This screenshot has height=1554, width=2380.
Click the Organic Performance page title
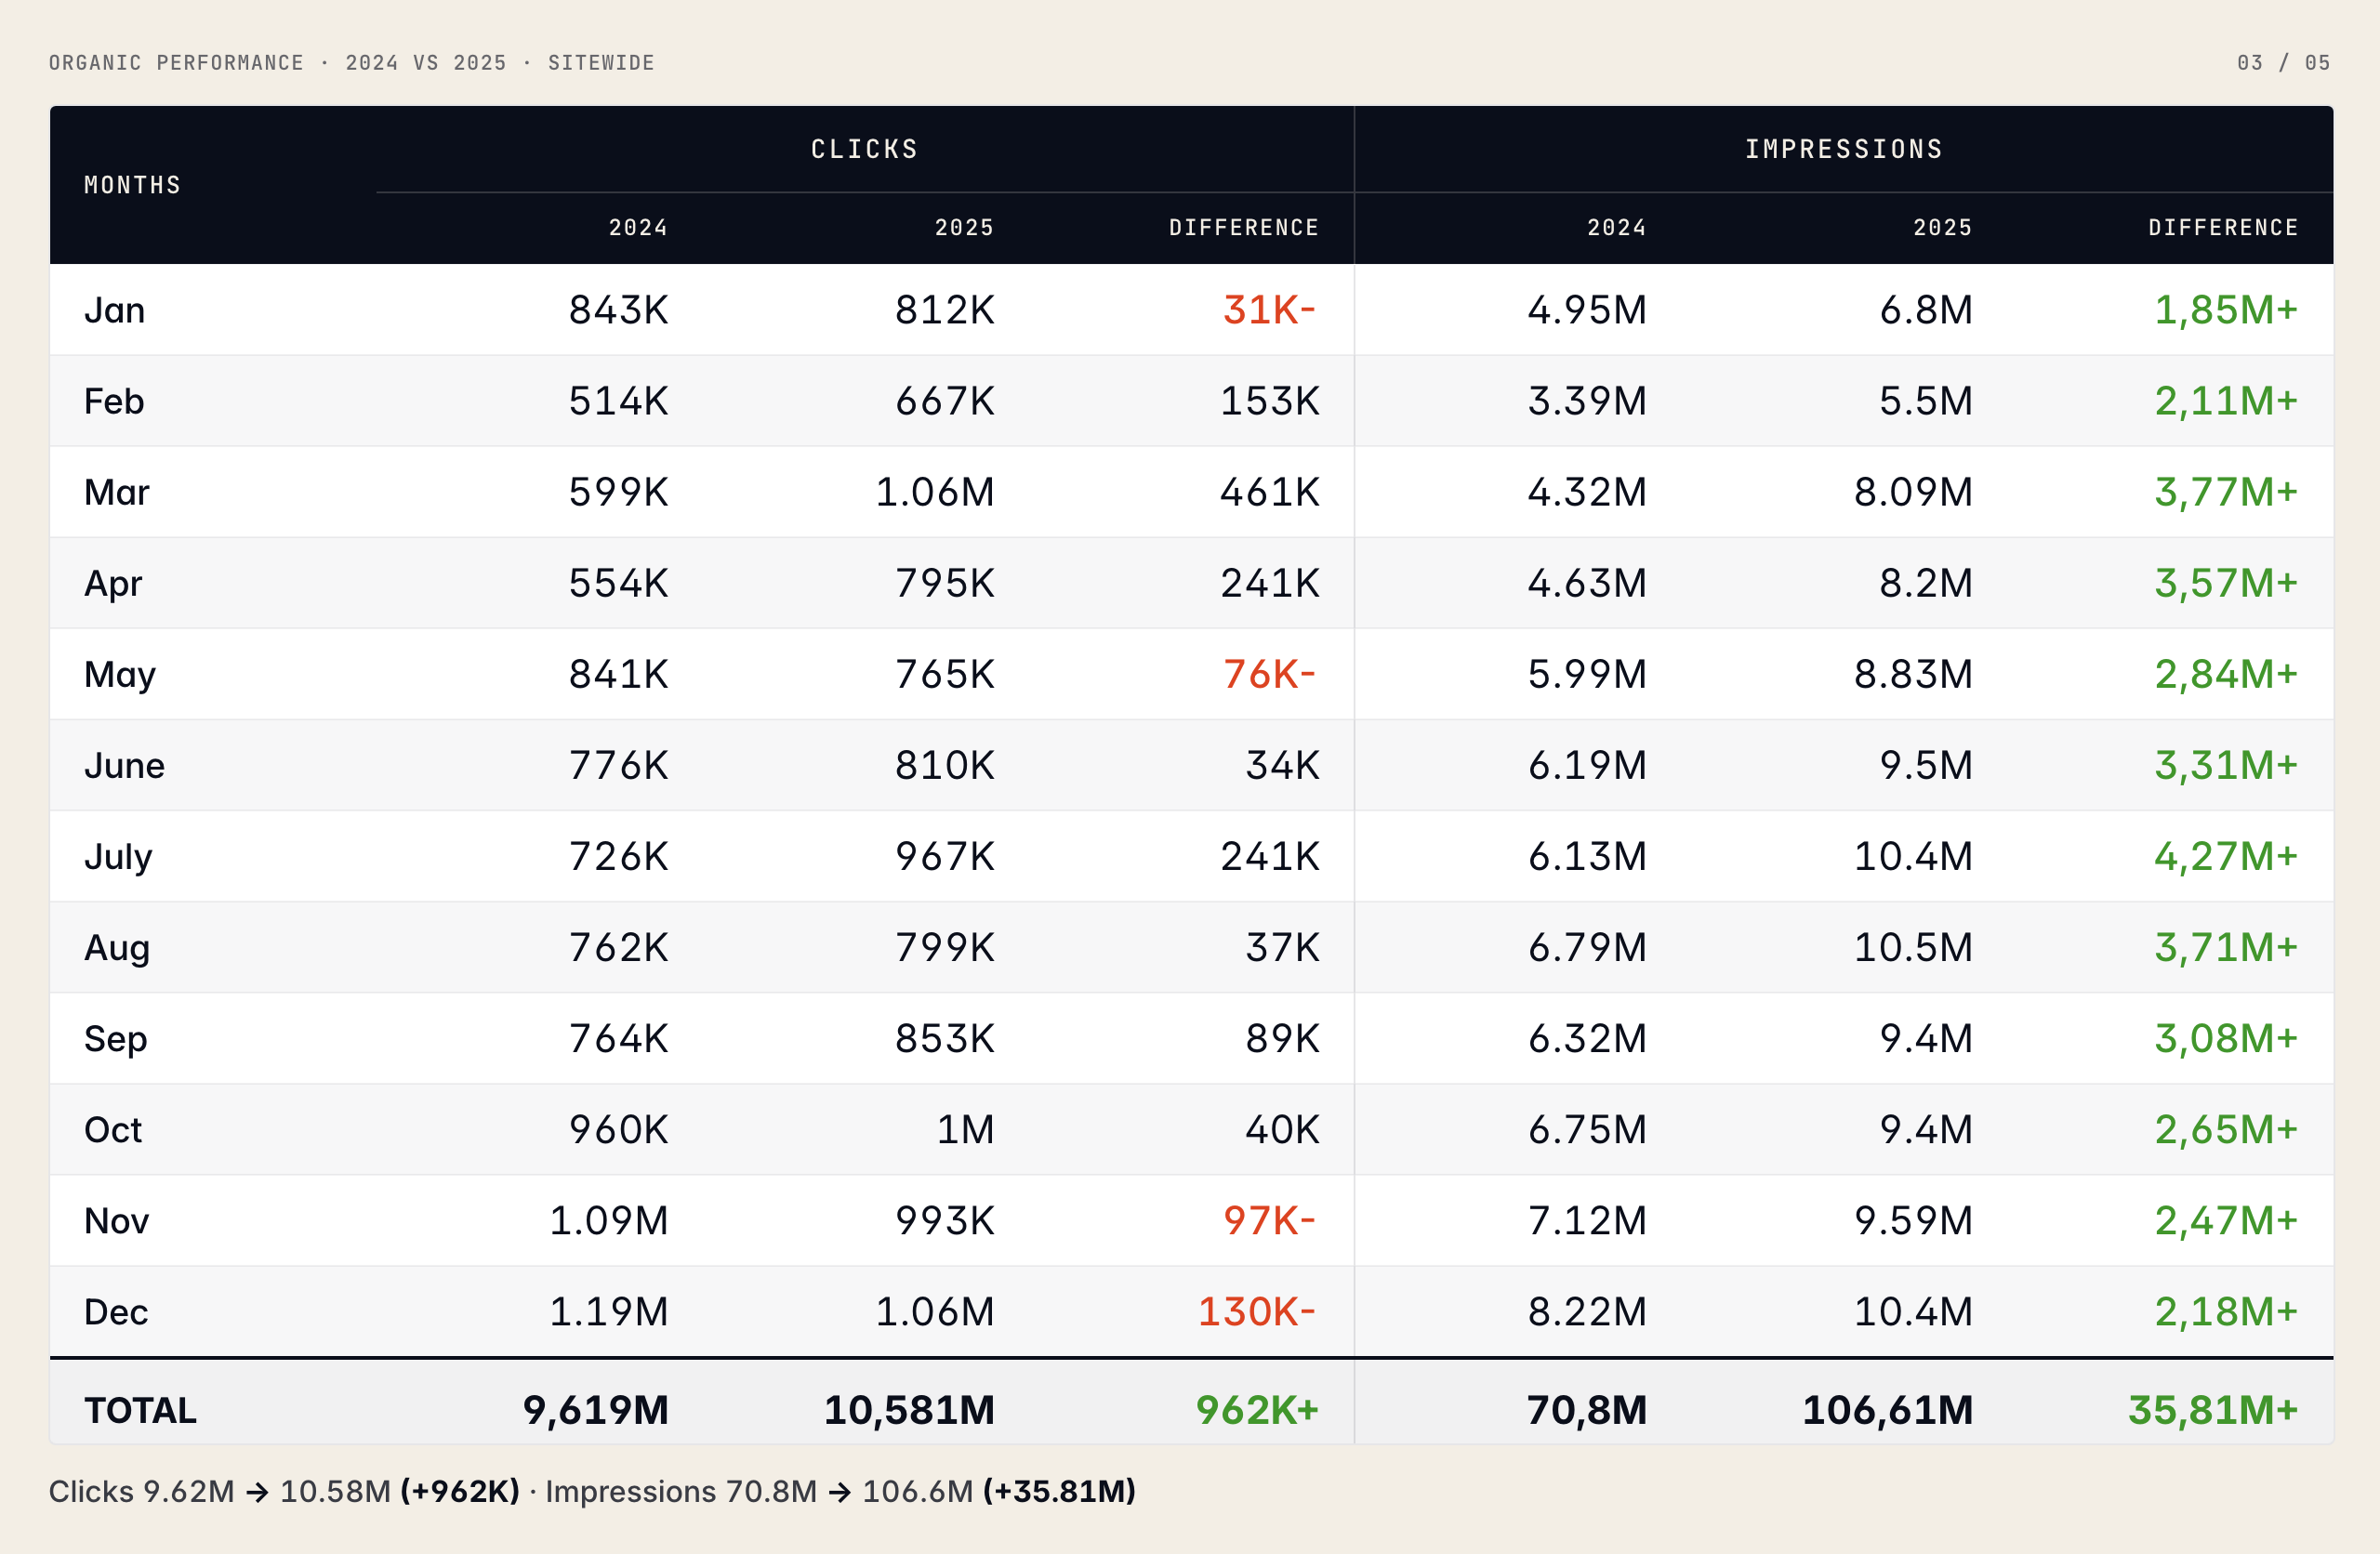coord(351,63)
